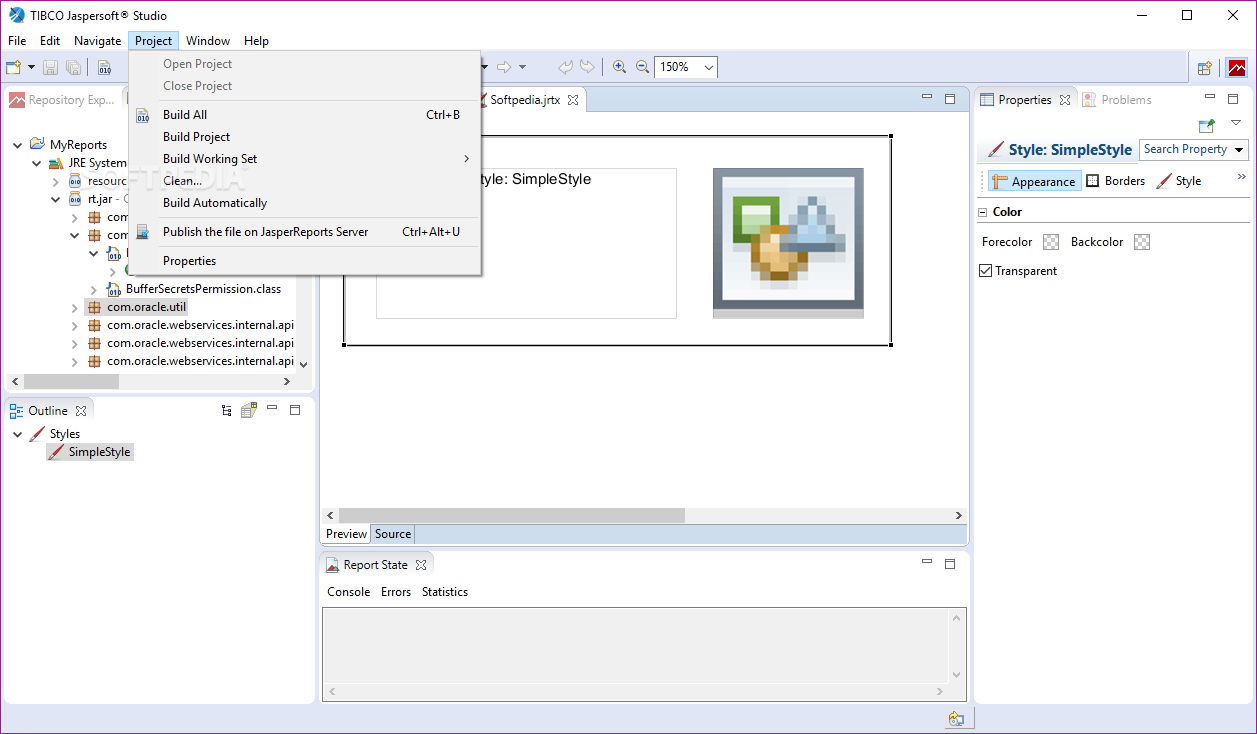Click the thumbnail view icon in Outline panel
This screenshot has height=734, width=1257.
click(248, 410)
